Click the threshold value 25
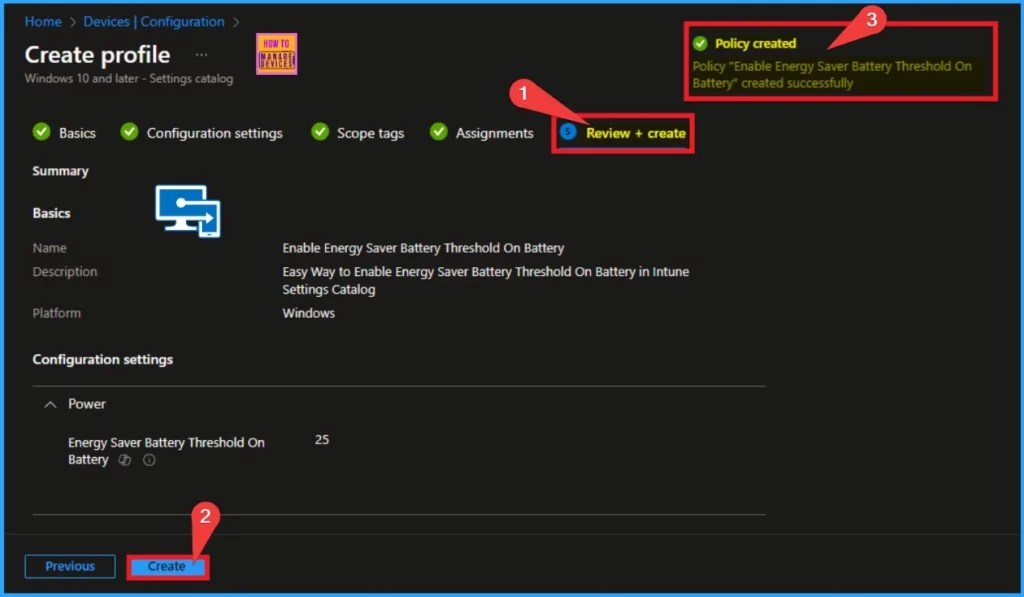 pyautogui.click(x=322, y=440)
